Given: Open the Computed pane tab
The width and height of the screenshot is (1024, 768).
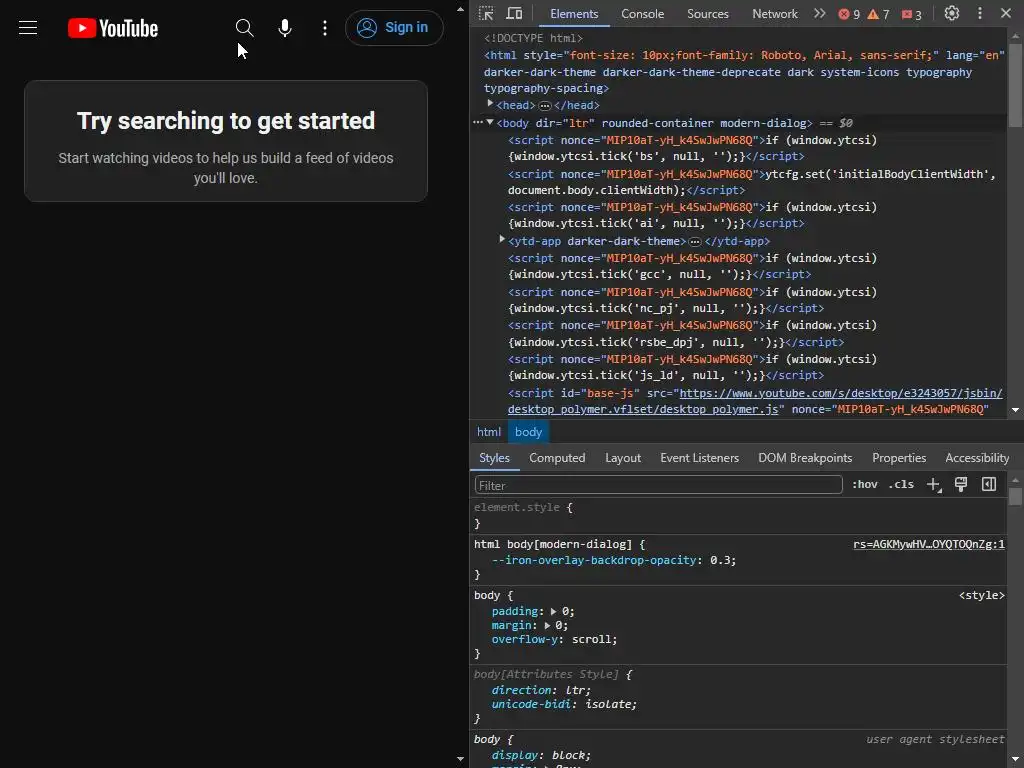Looking at the screenshot, I should tap(557, 458).
